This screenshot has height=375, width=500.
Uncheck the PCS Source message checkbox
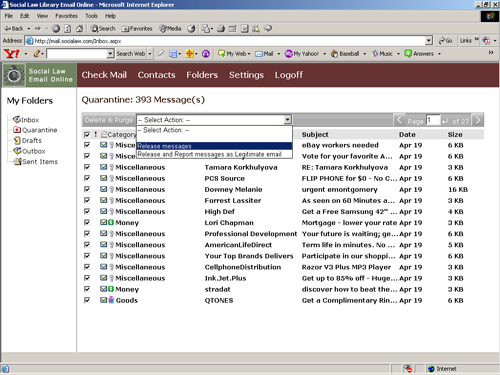point(87,178)
